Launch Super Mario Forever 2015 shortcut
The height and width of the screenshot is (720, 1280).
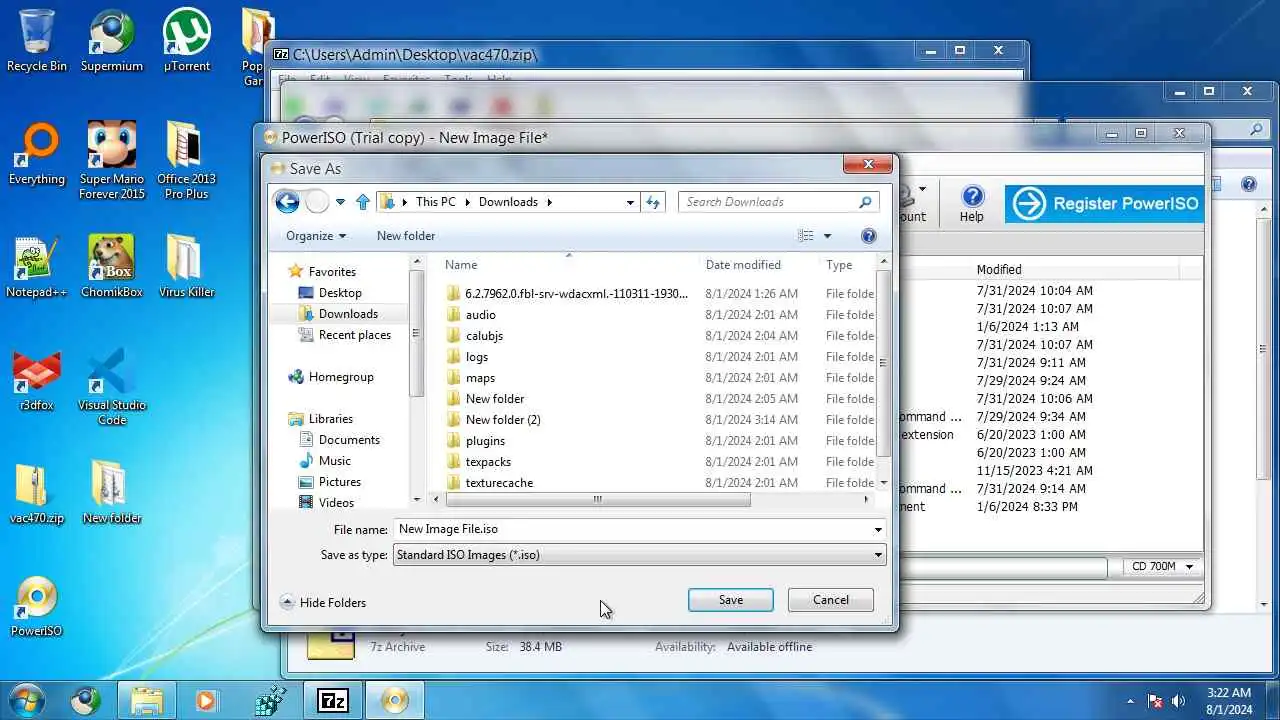tap(112, 160)
